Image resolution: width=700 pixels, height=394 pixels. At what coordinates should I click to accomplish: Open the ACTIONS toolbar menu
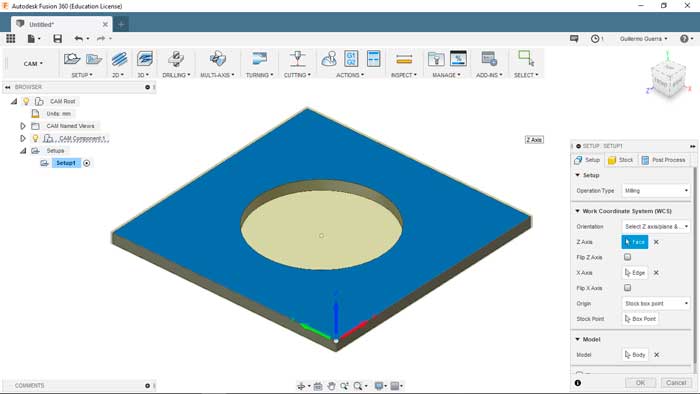(x=350, y=75)
